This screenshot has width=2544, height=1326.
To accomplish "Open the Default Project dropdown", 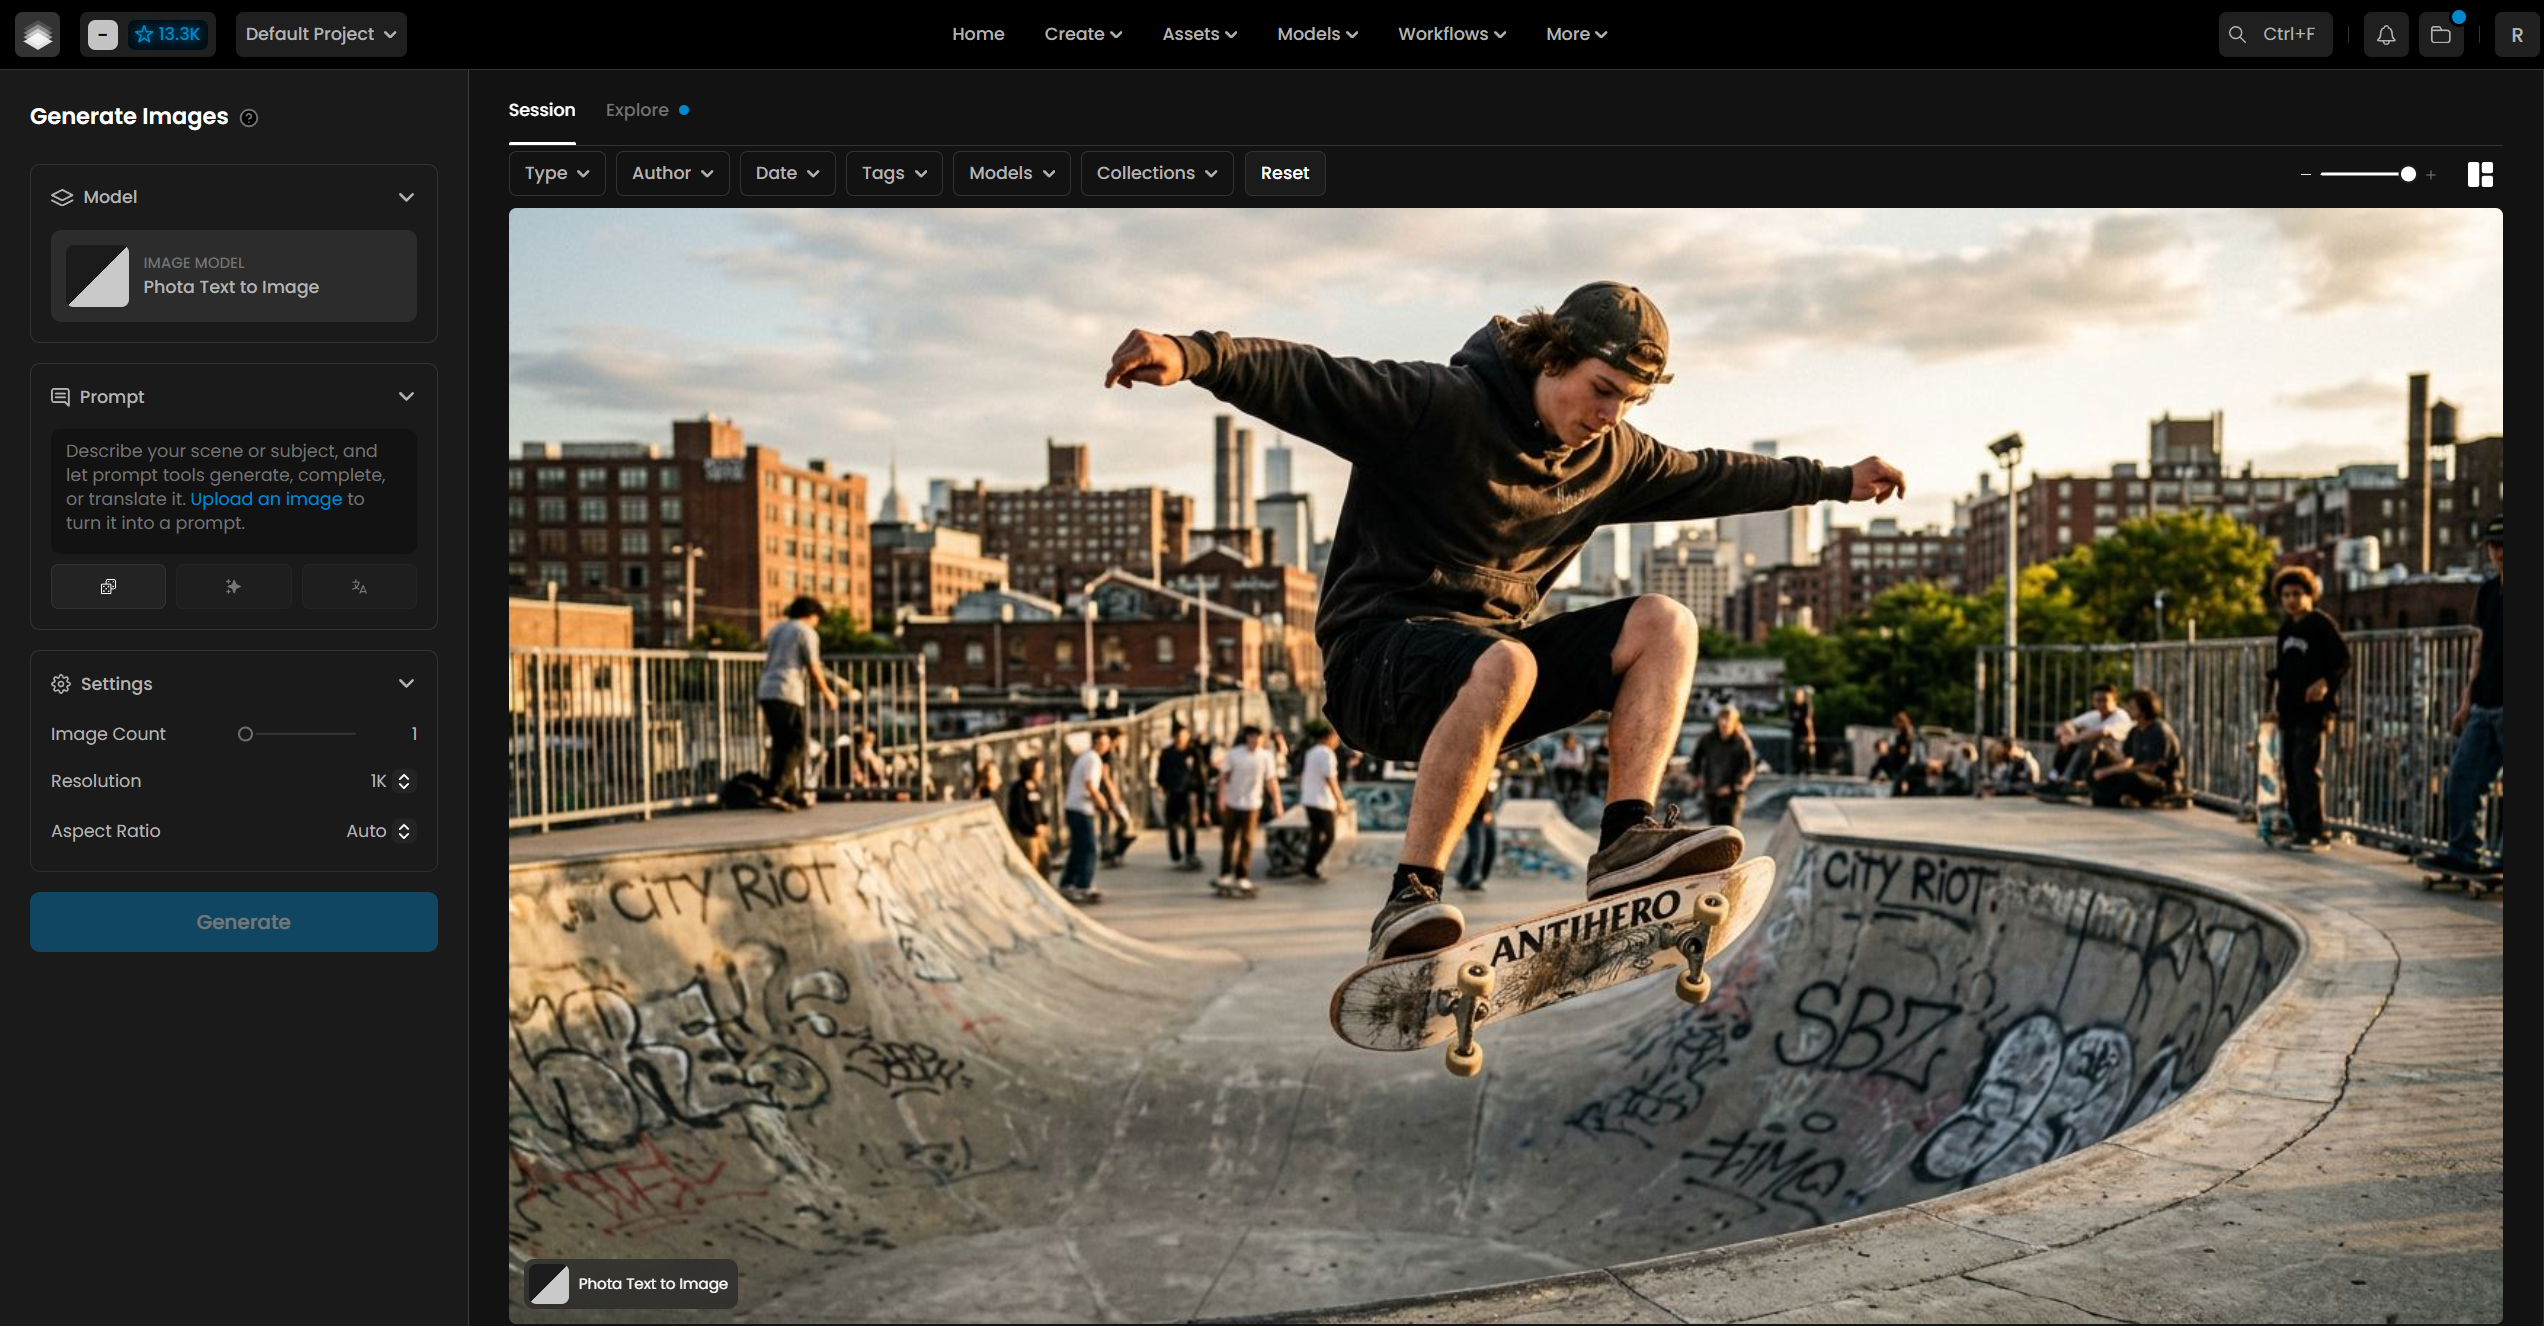I will [321, 35].
